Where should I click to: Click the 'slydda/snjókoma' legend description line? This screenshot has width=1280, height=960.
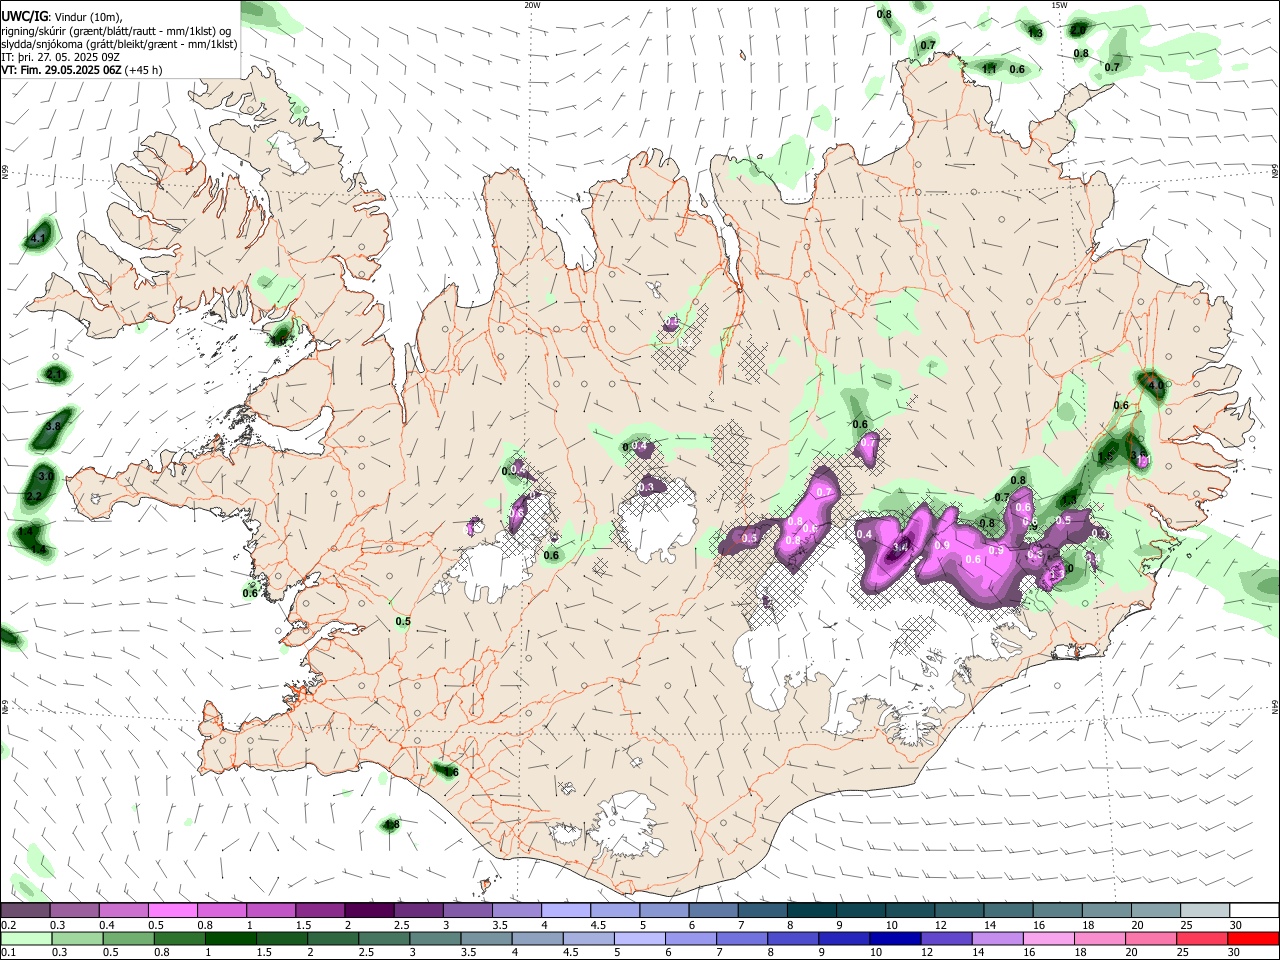(119, 44)
